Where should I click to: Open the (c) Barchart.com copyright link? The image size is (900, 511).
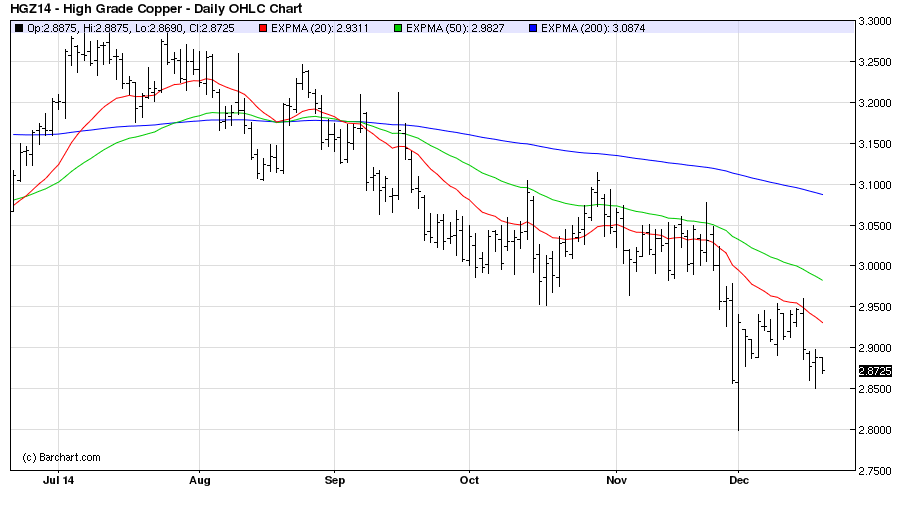pos(62,457)
